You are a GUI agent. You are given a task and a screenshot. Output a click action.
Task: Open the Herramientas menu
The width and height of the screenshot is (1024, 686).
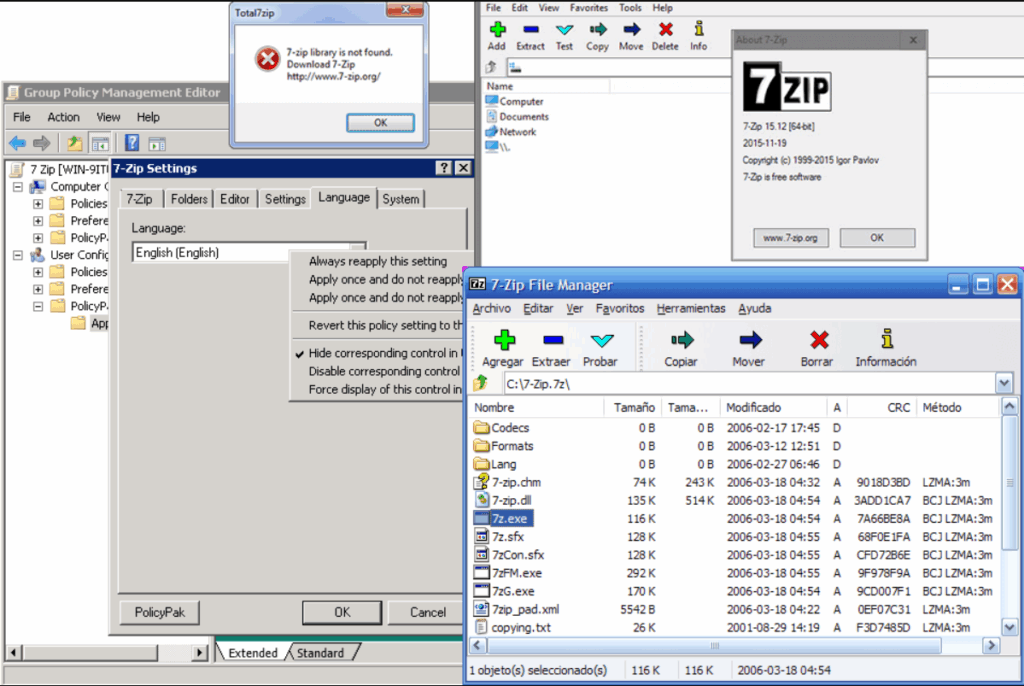691,308
